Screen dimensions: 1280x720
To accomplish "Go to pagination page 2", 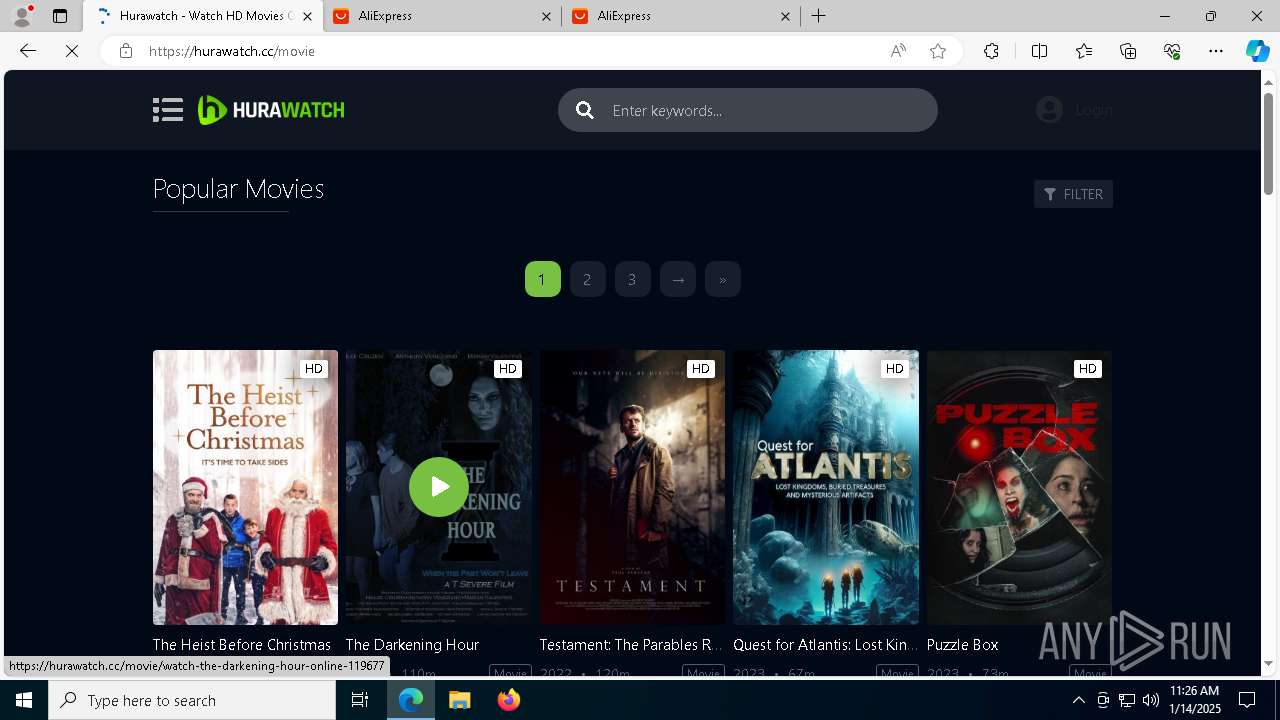I will pyautogui.click(x=587, y=279).
